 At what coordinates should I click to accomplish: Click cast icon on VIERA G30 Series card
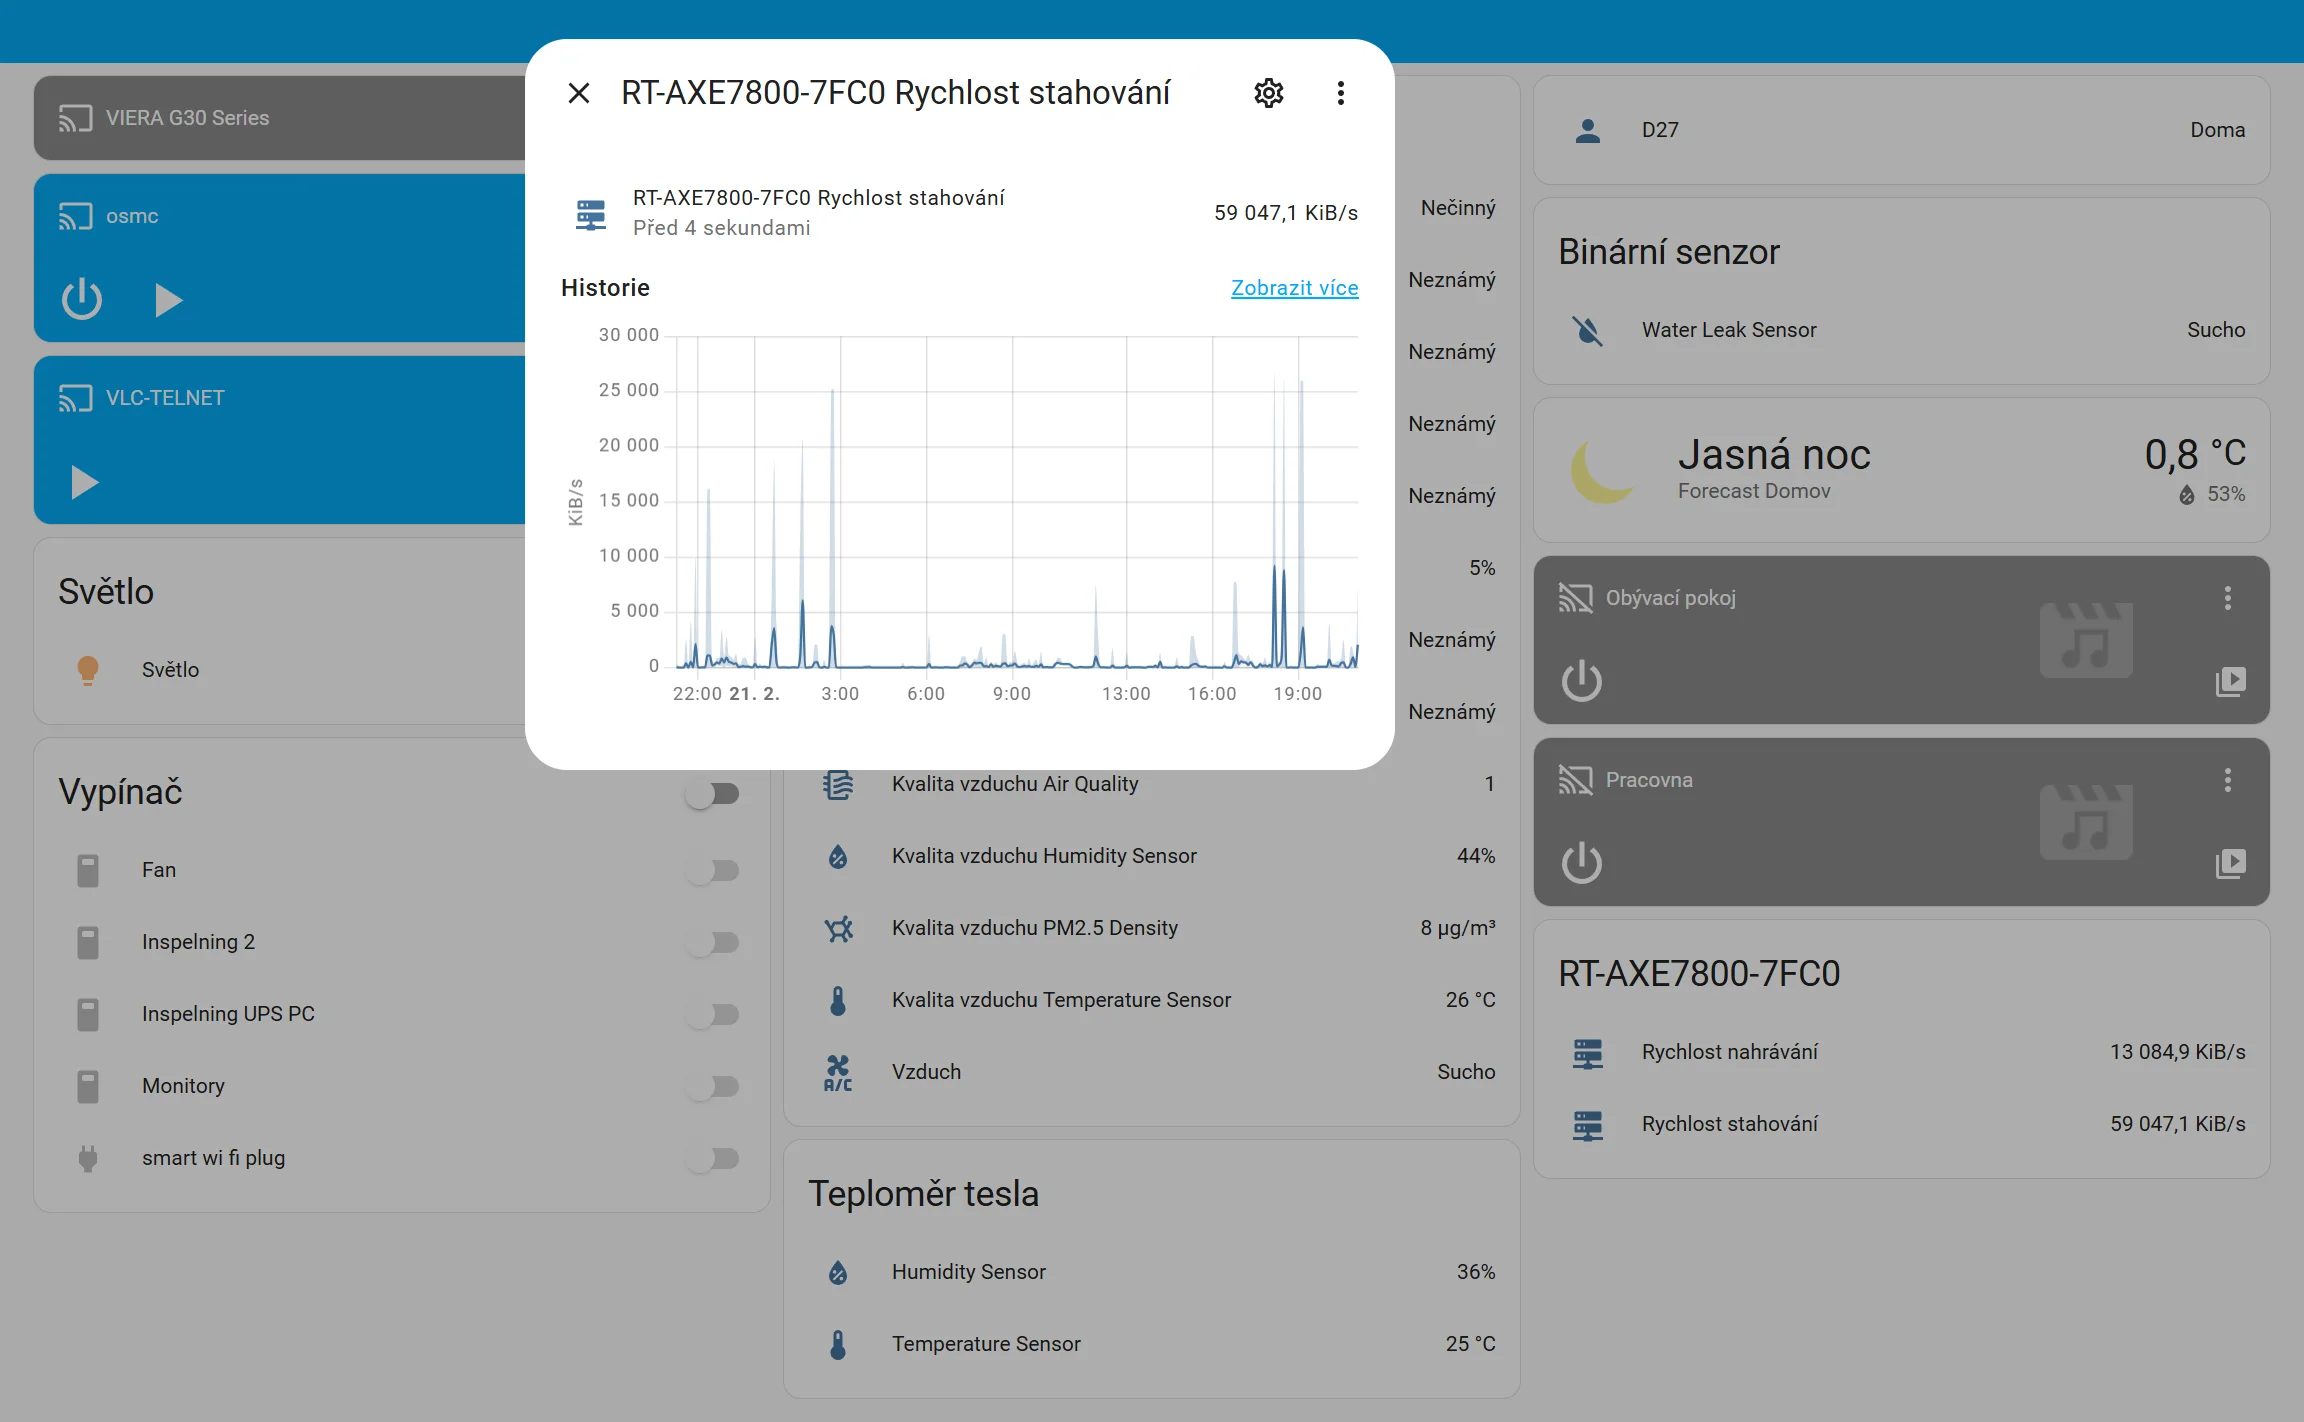pos(75,118)
